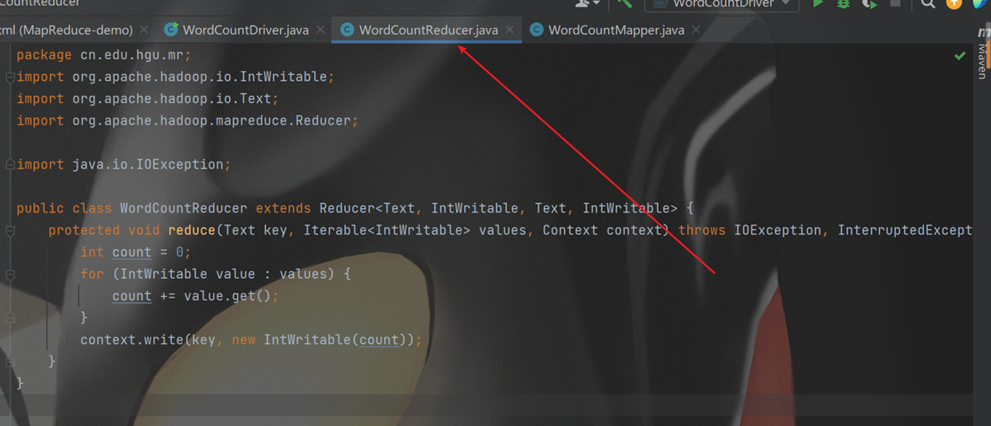
Task: Open the WordCountDriver run configuration dropdown
Action: coord(722,4)
